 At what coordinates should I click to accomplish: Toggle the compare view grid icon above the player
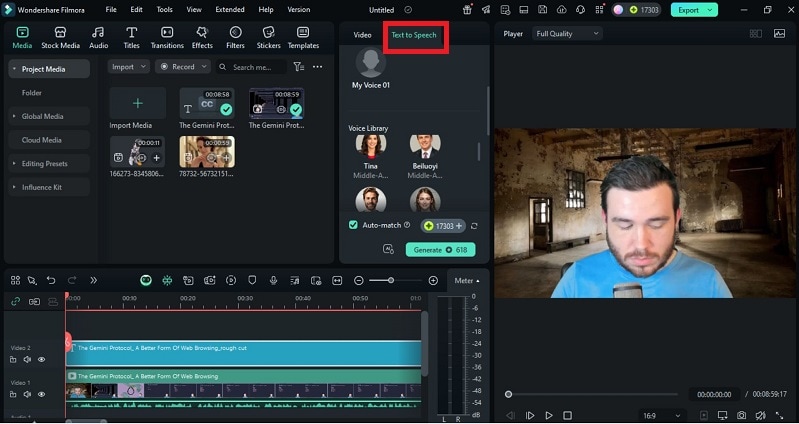756,34
